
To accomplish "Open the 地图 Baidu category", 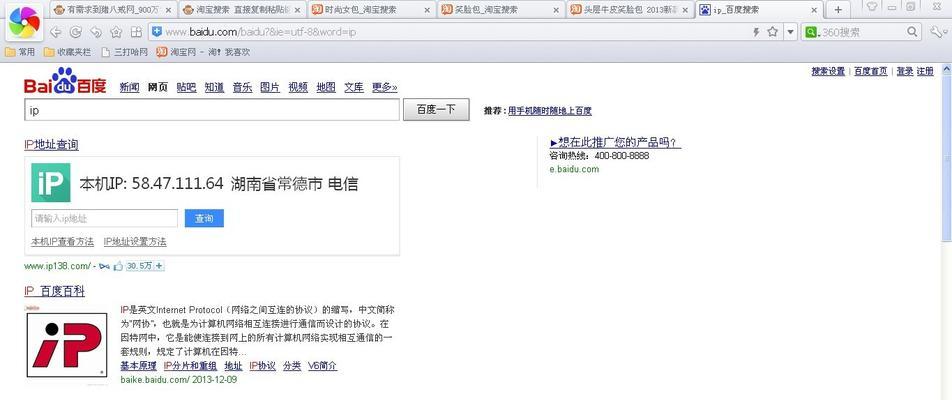I will tap(326, 87).
